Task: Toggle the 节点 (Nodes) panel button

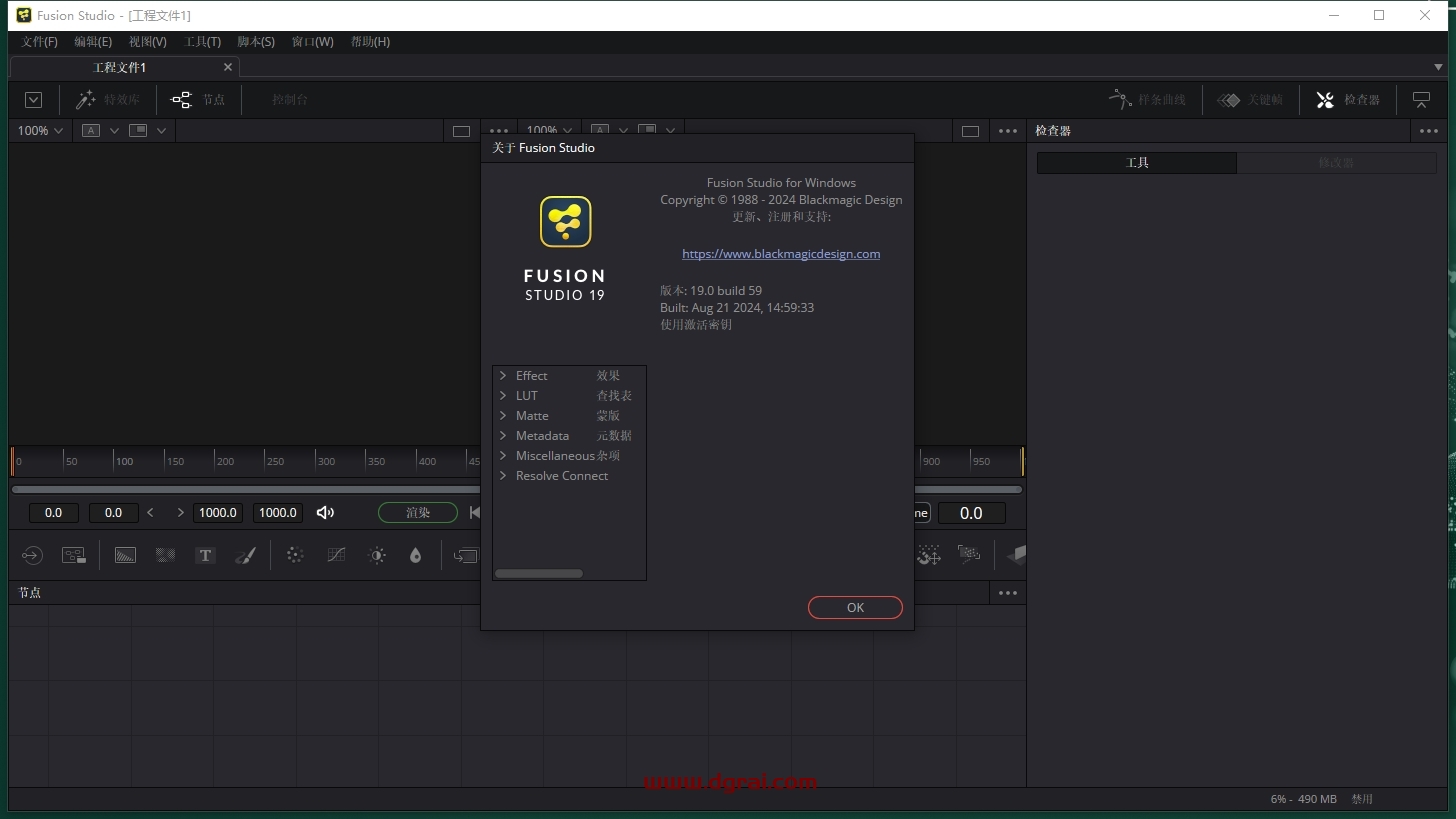Action: point(198,100)
